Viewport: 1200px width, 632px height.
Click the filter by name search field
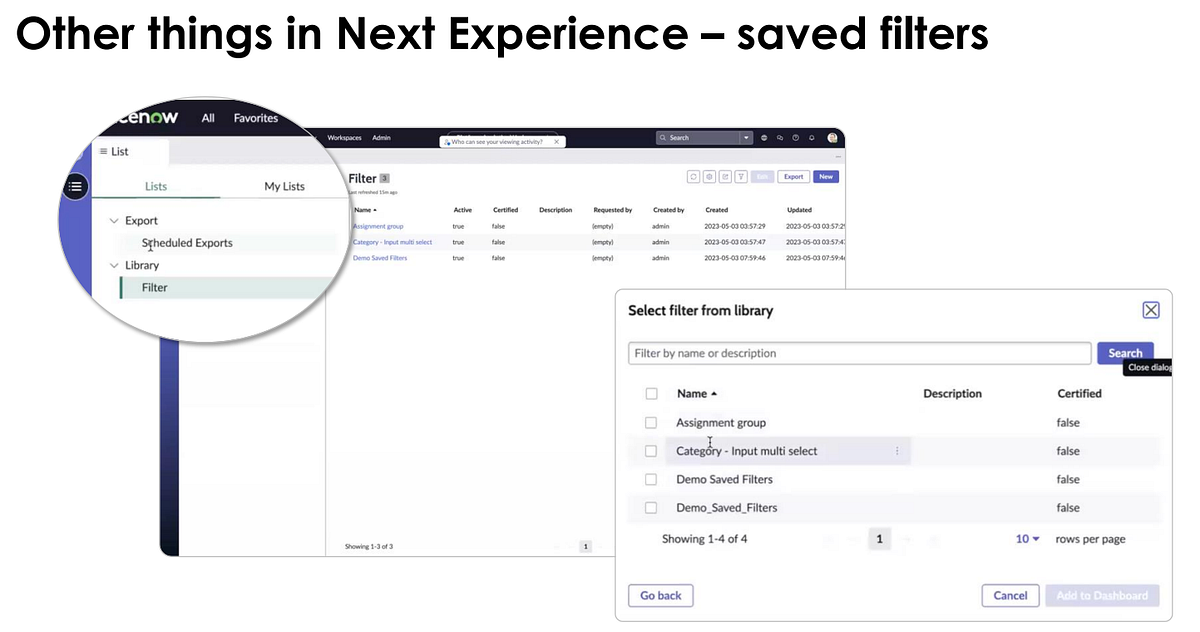859,353
